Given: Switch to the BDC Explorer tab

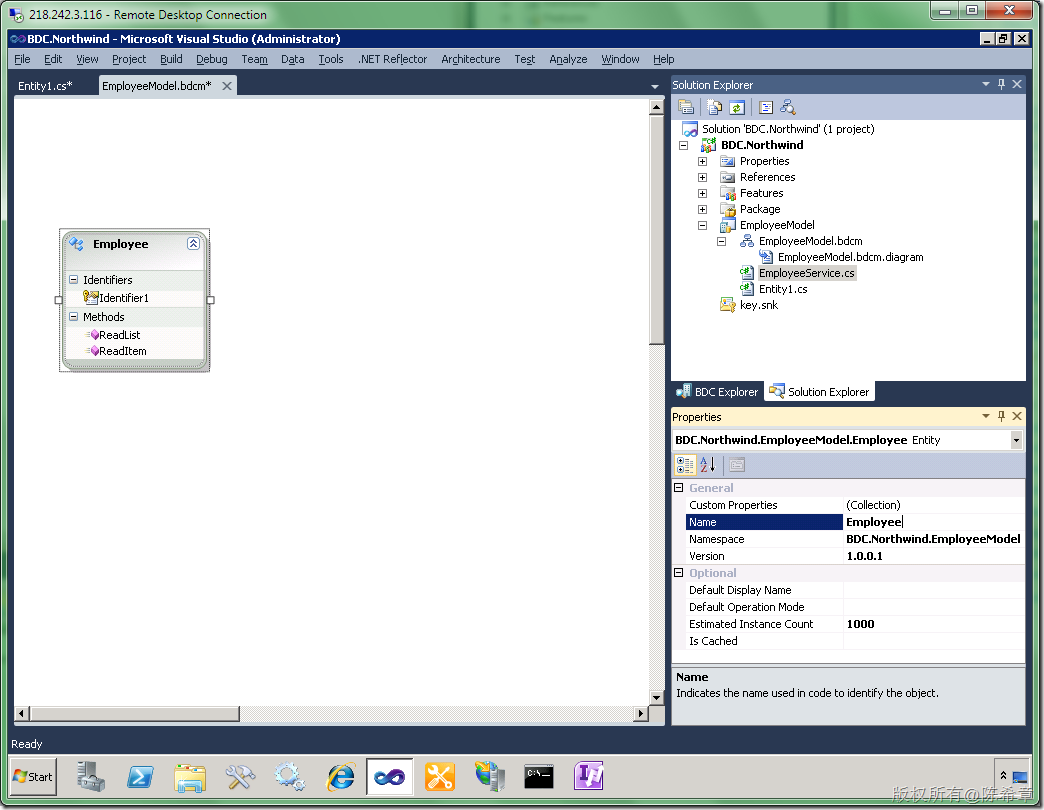Looking at the screenshot, I should pos(717,392).
